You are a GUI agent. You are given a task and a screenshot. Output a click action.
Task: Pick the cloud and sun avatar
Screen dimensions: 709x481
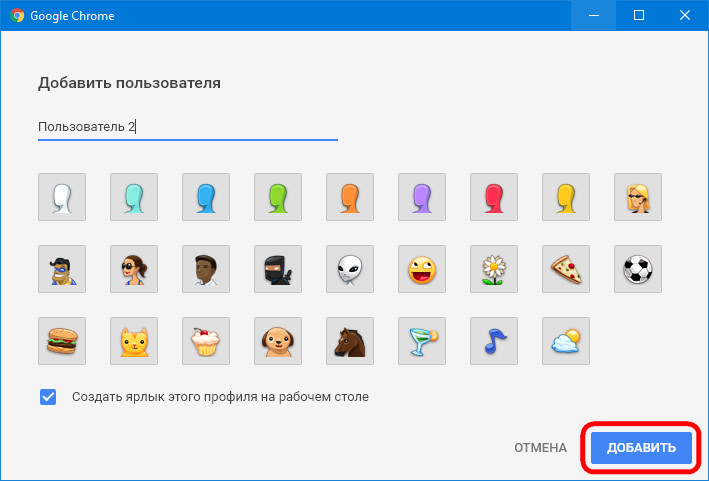(566, 341)
